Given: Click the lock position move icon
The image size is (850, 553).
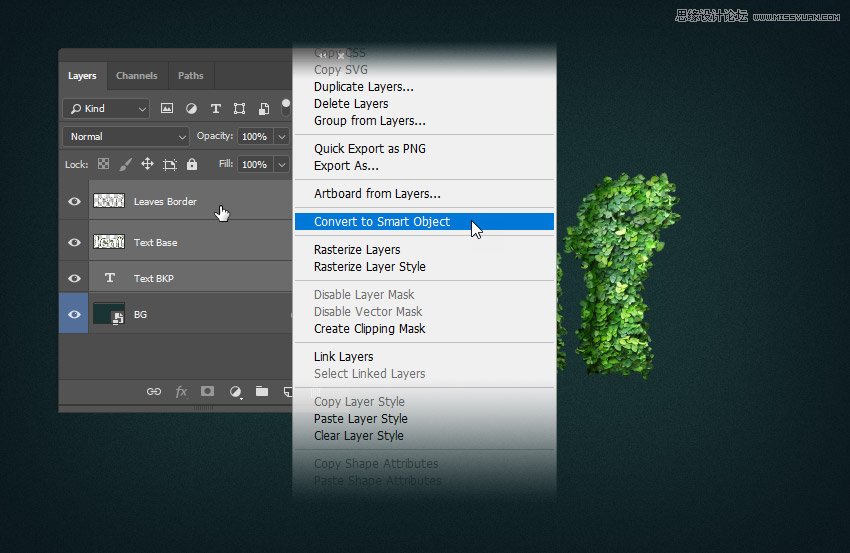Looking at the screenshot, I should [147, 164].
